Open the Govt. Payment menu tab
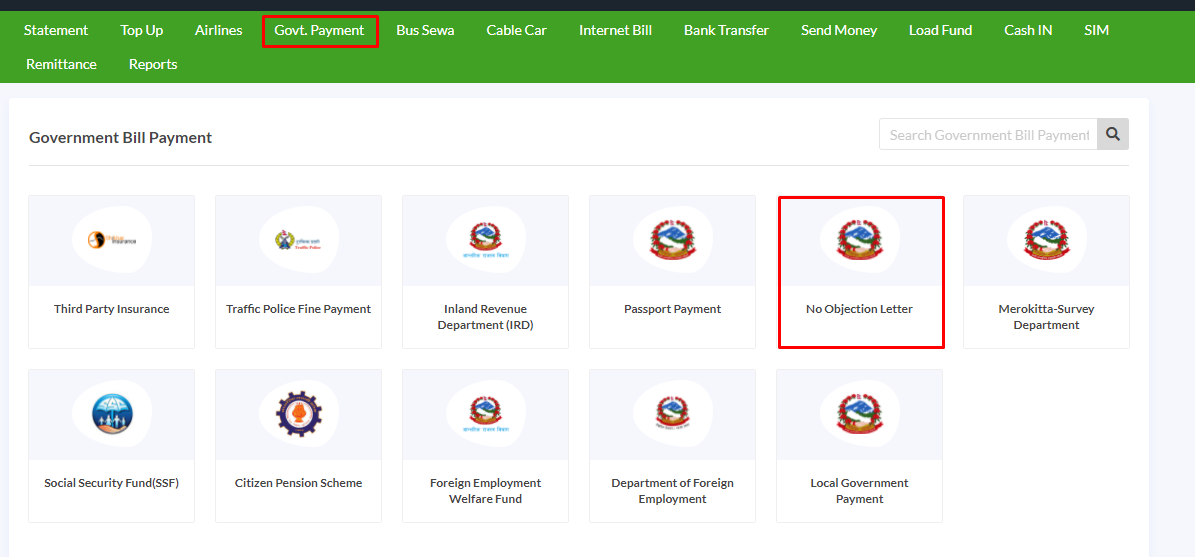 pos(320,30)
